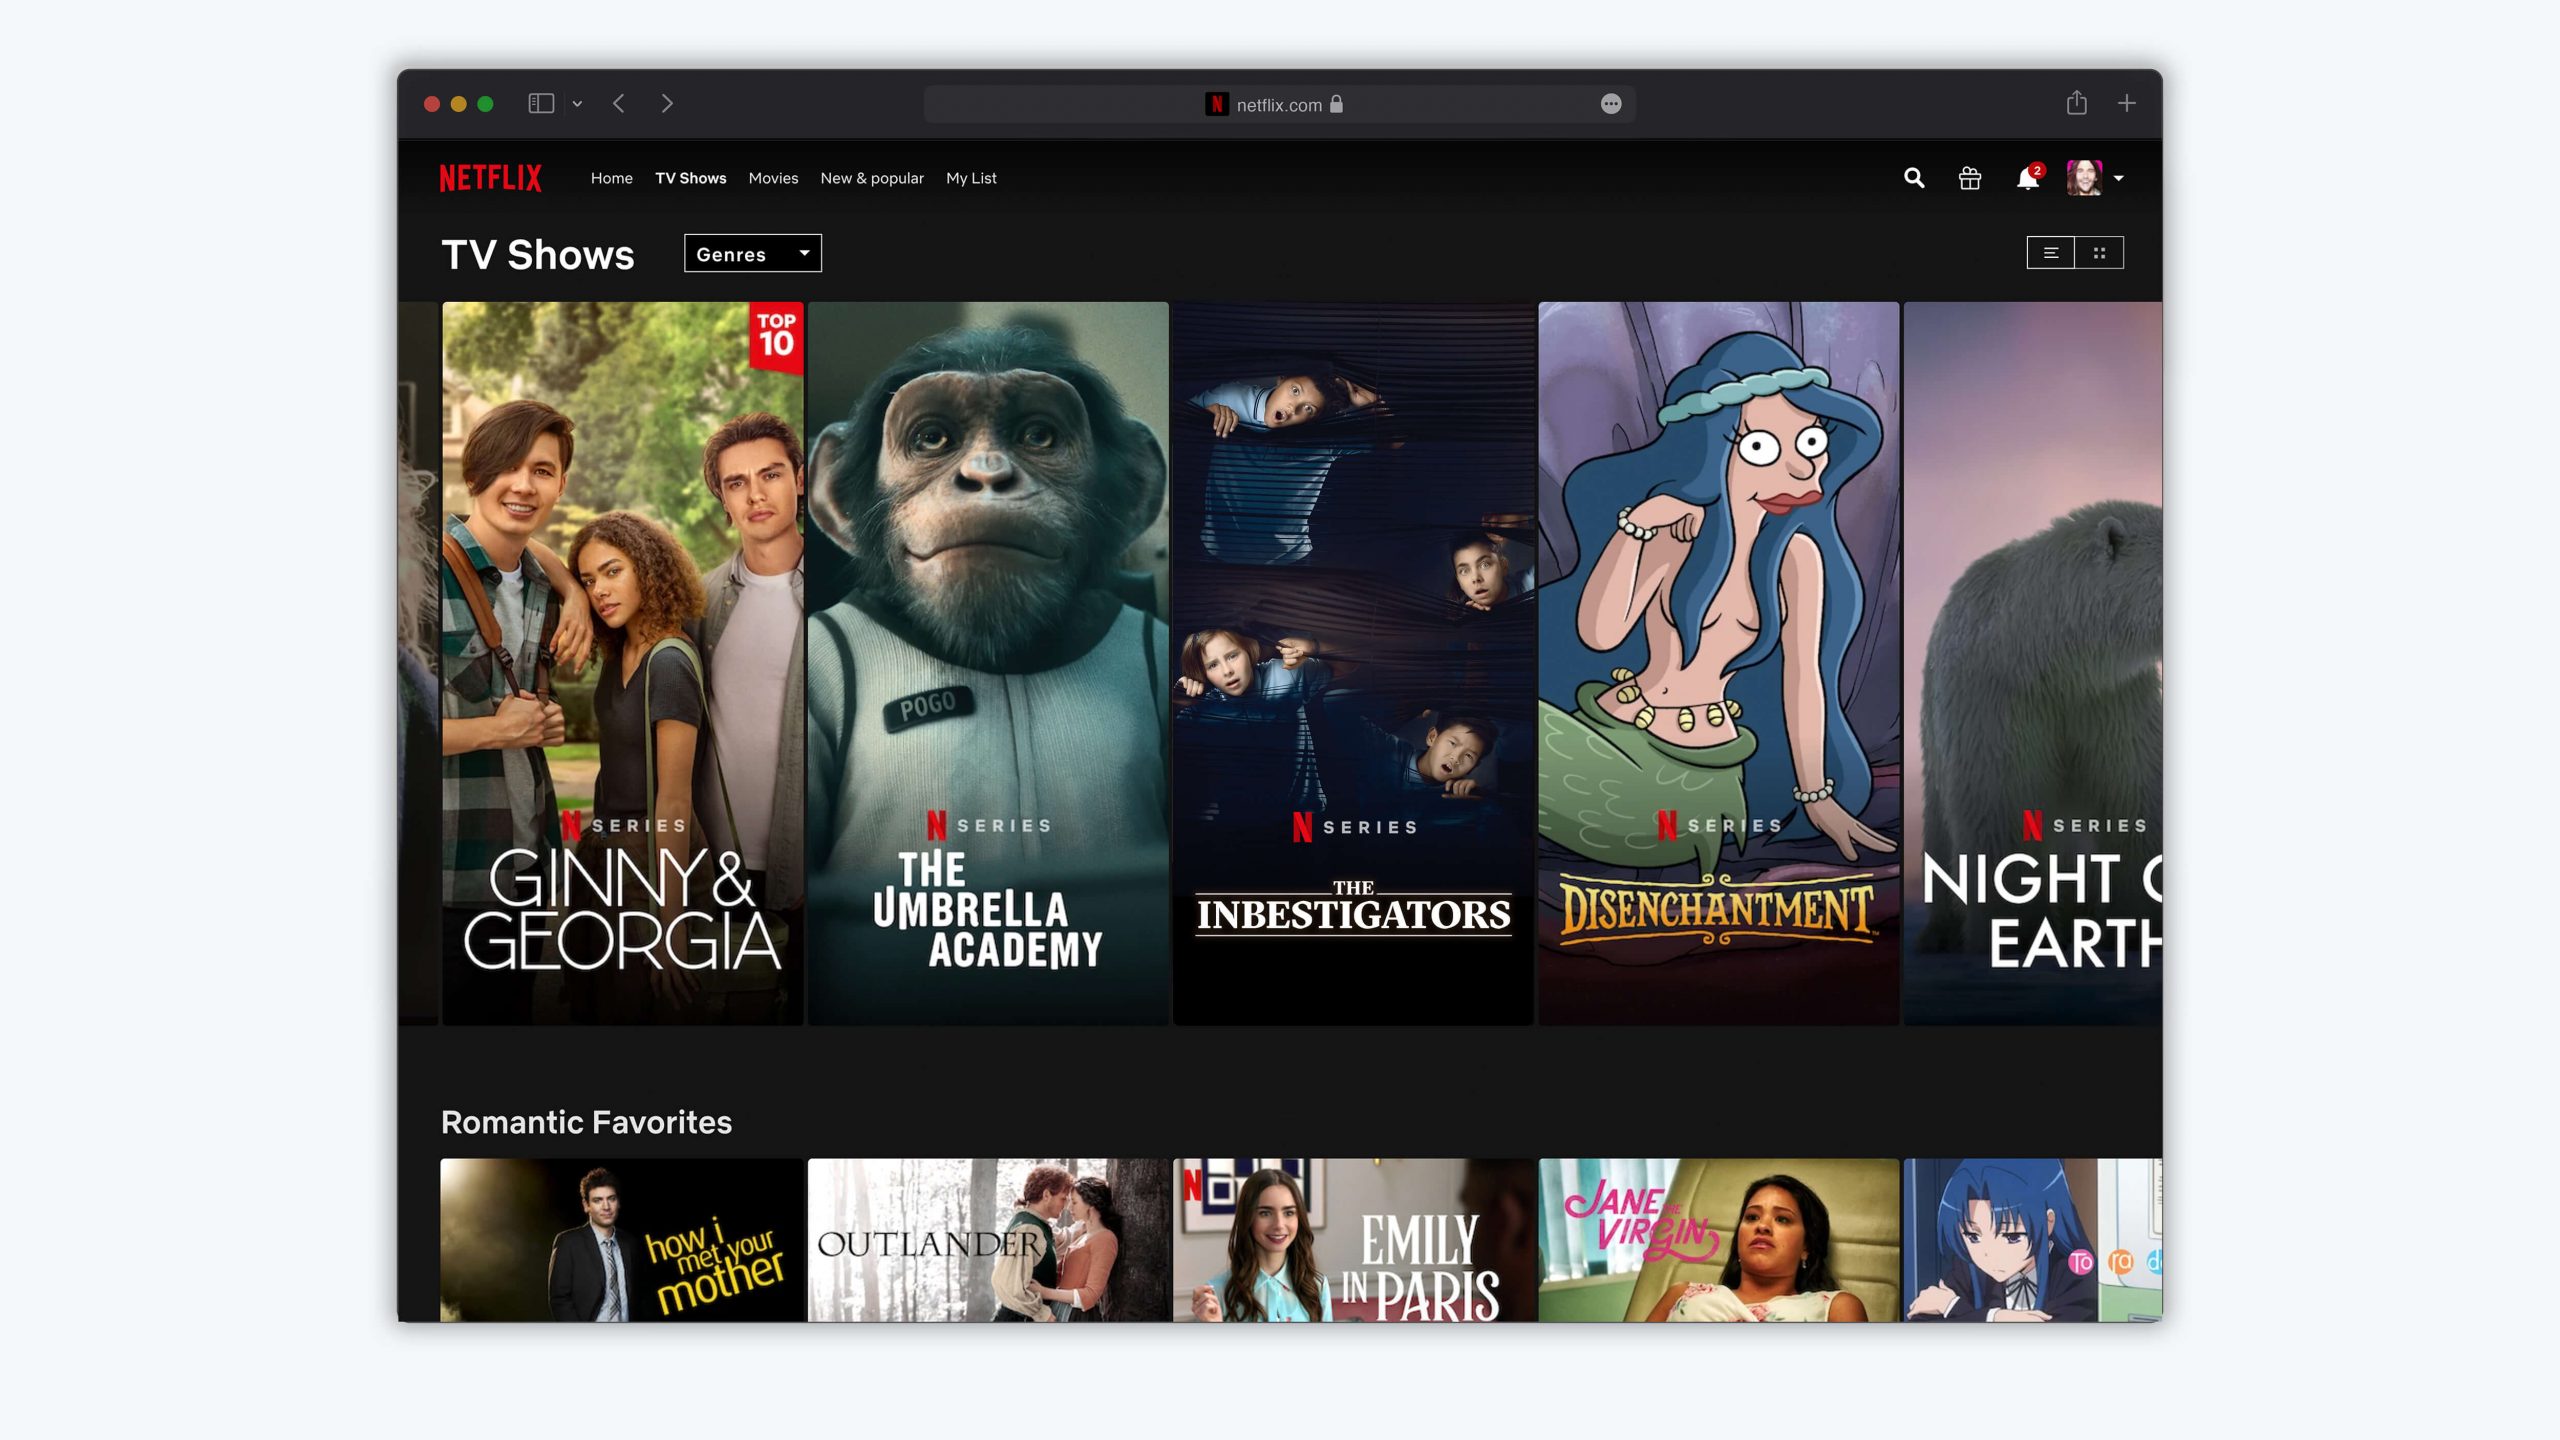
Task: Click the Netflix favicon in address bar
Action: point(1216,104)
